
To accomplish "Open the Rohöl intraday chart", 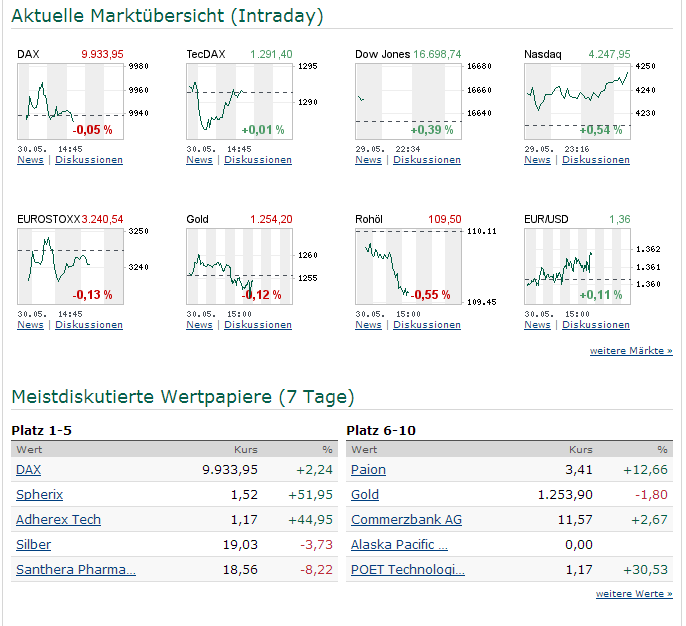I will [x=408, y=266].
